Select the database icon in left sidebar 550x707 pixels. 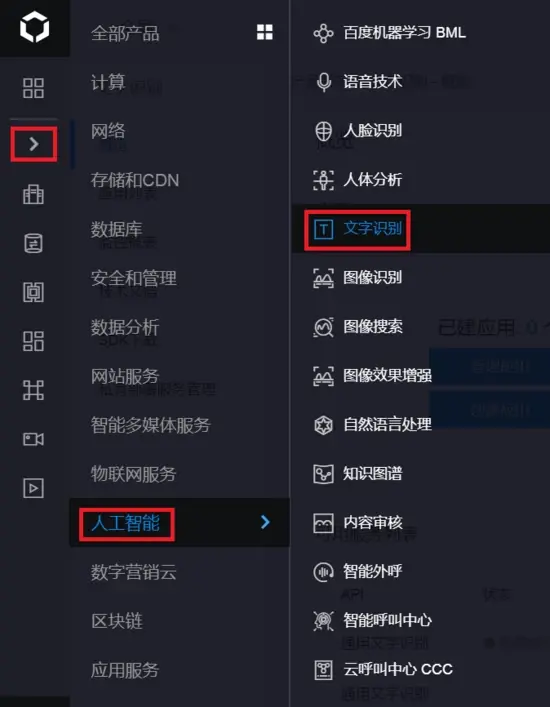click(x=33, y=243)
